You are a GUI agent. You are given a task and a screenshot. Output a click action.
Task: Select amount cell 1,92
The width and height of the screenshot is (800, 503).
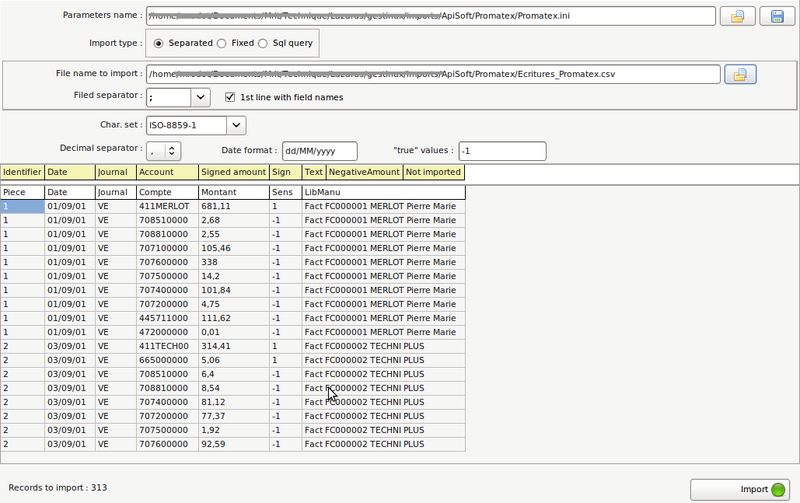pyautogui.click(x=234, y=430)
